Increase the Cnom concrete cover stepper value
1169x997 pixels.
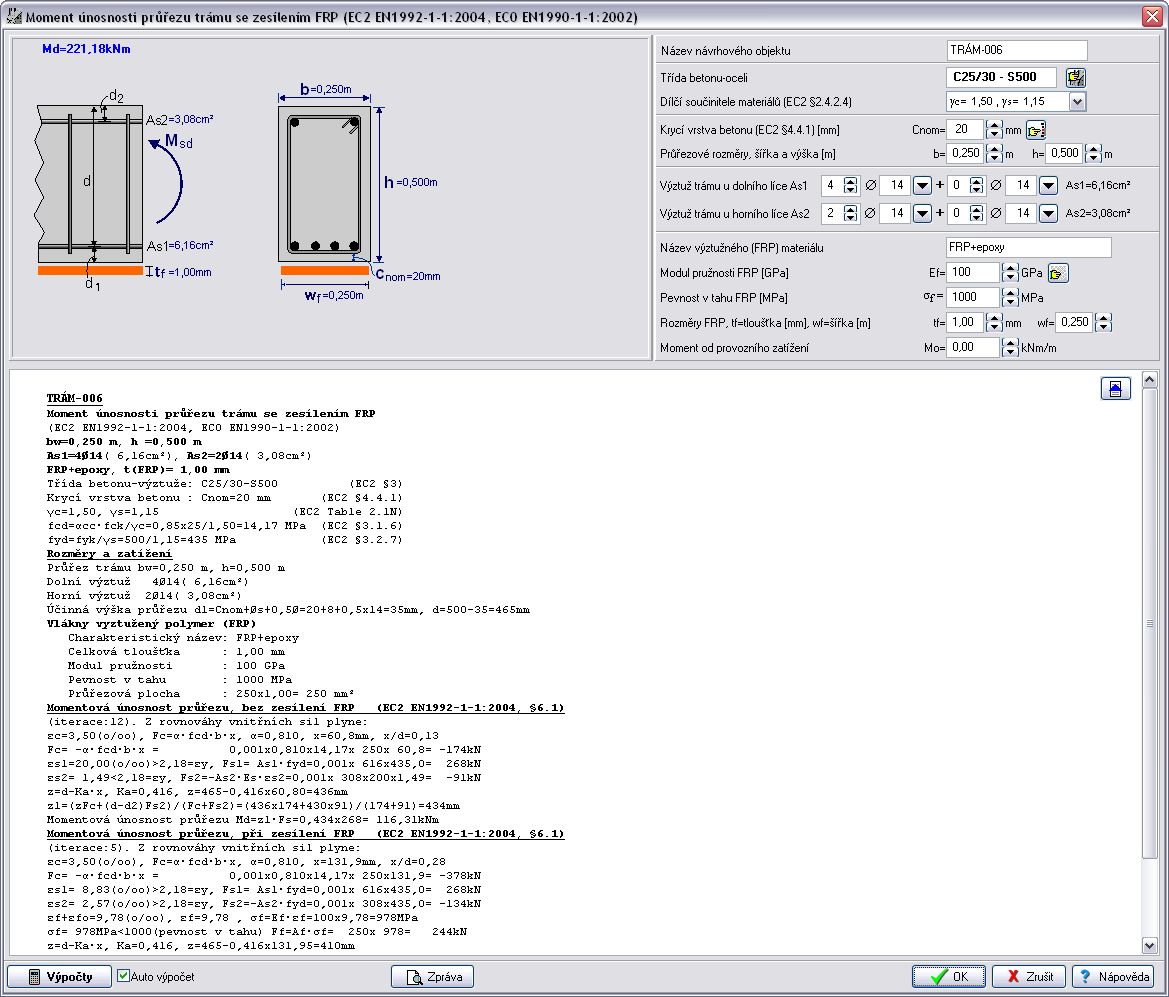[993, 125]
